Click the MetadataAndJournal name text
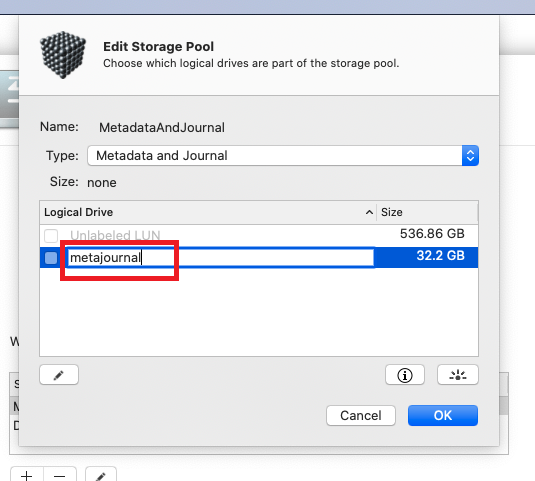Viewport: 535px width, 481px height. click(162, 128)
